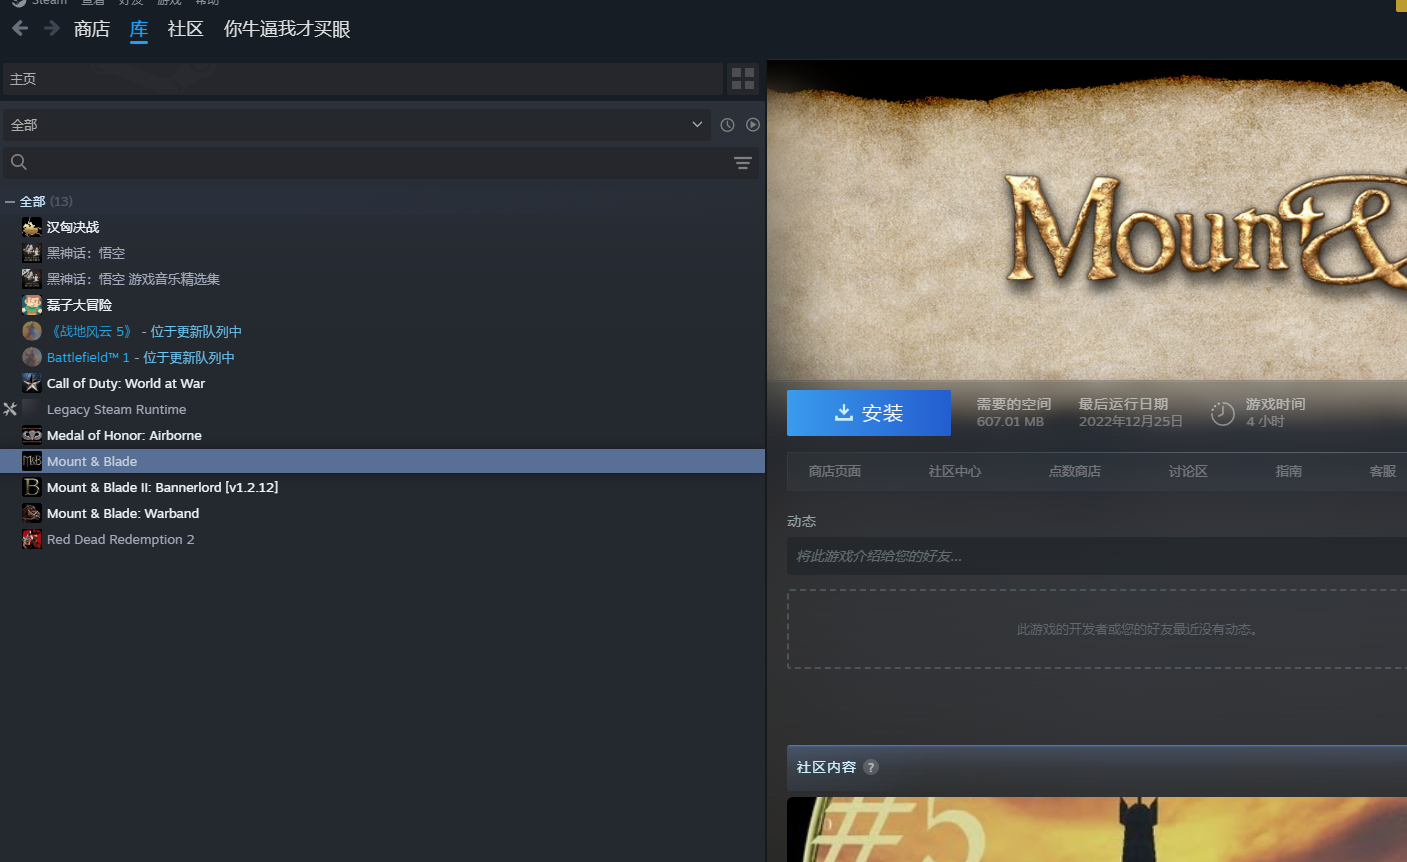Click the blue 安装 install button
The width and height of the screenshot is (1407, 862).
click(x=869, y=413)
